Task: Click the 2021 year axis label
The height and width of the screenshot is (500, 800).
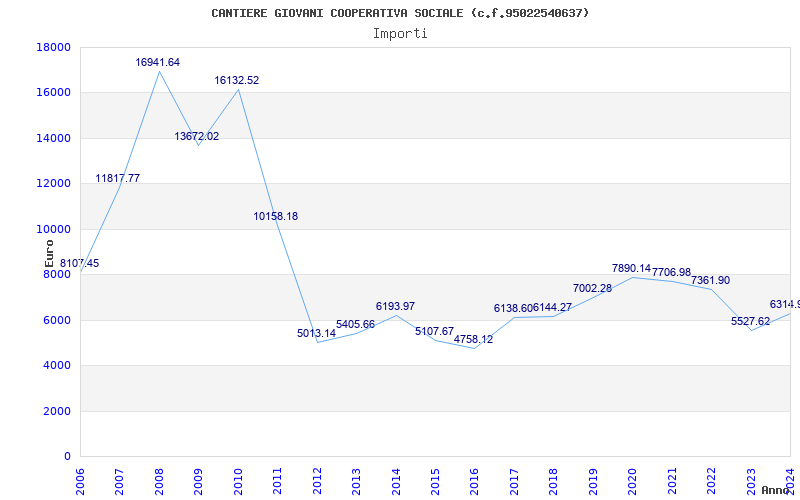Action: pos(672,481)
